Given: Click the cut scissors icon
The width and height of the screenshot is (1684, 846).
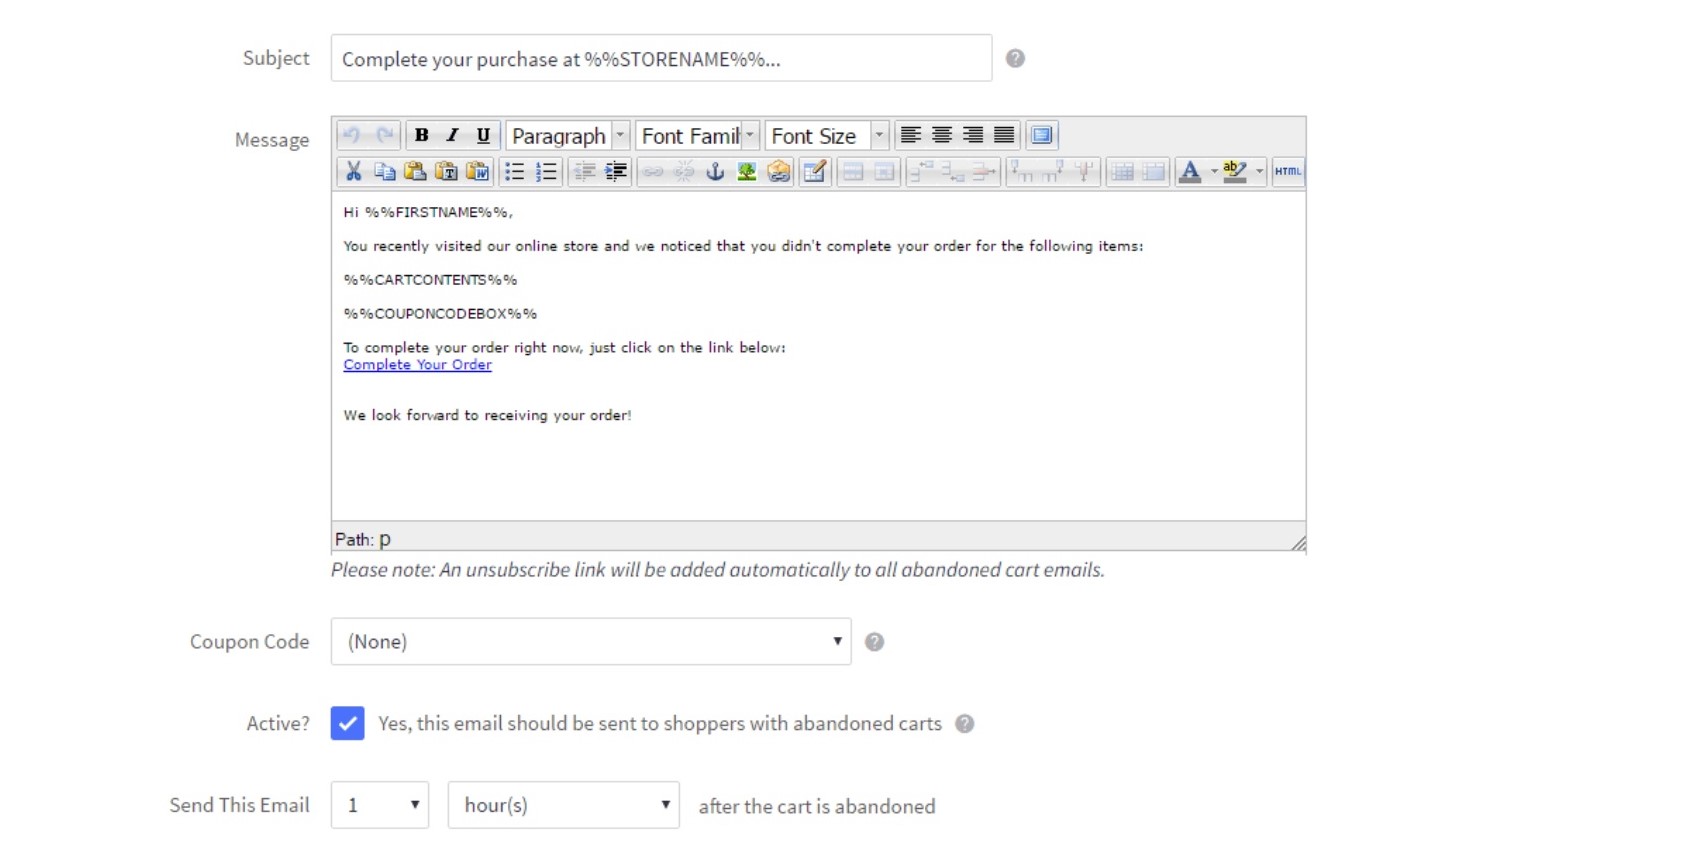Looking at the screenshot, I should [x=353, y=172].
